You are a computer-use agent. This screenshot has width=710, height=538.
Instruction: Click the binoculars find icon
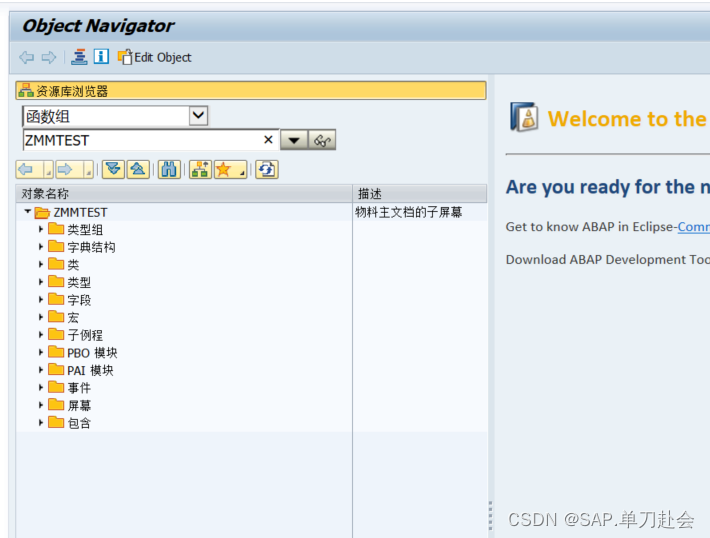tap(169, 170)
